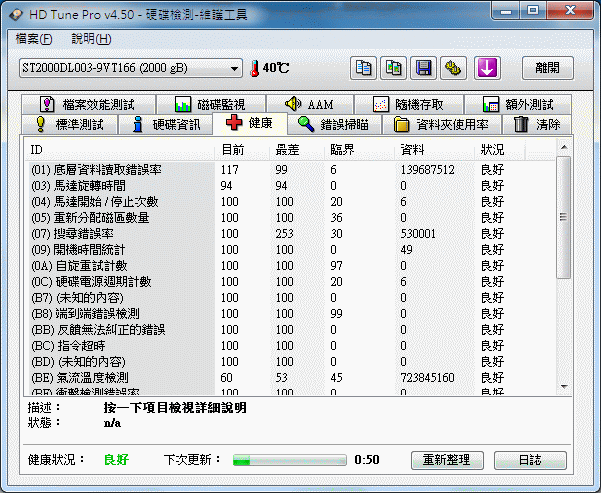
Task: Click the floppy disk save screenshot icon
Action: pyautogui.click(x=423, y=68)
